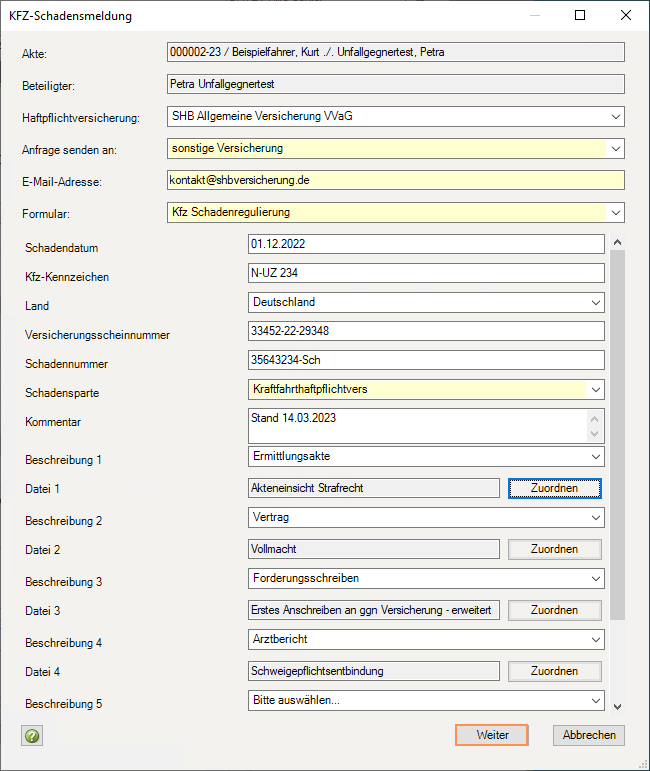Click the Akte field showing 000002-23
This screenshot has height=771, width=650.
396,52
